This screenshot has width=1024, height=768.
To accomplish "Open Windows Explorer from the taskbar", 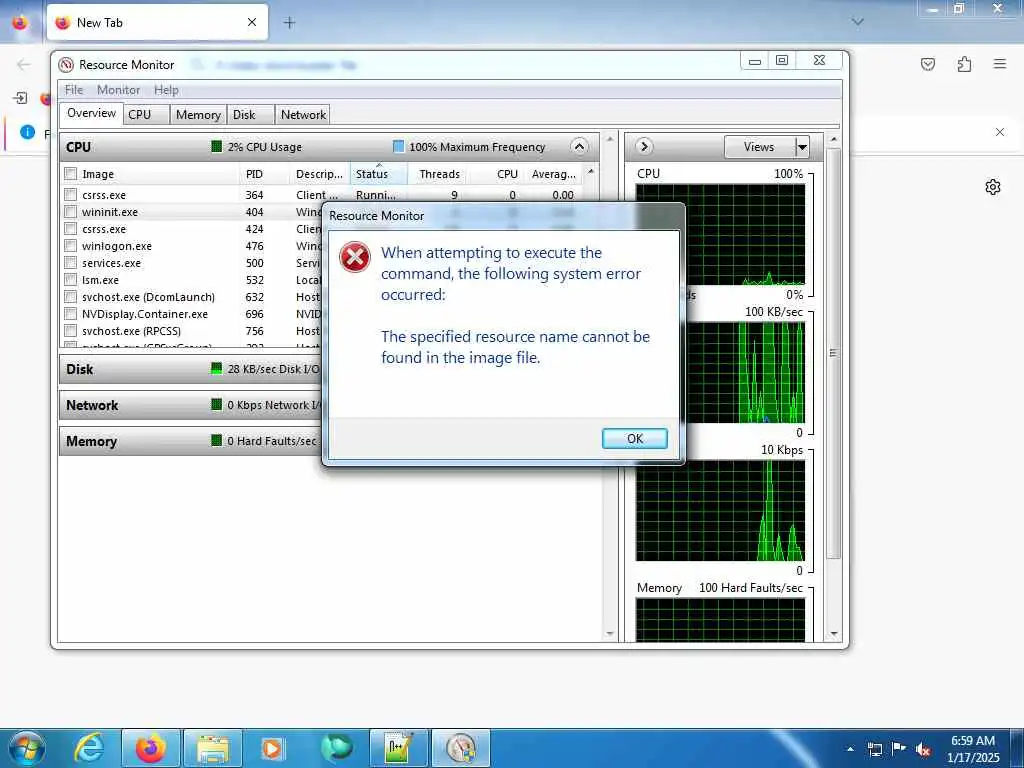I will point(213,748).
